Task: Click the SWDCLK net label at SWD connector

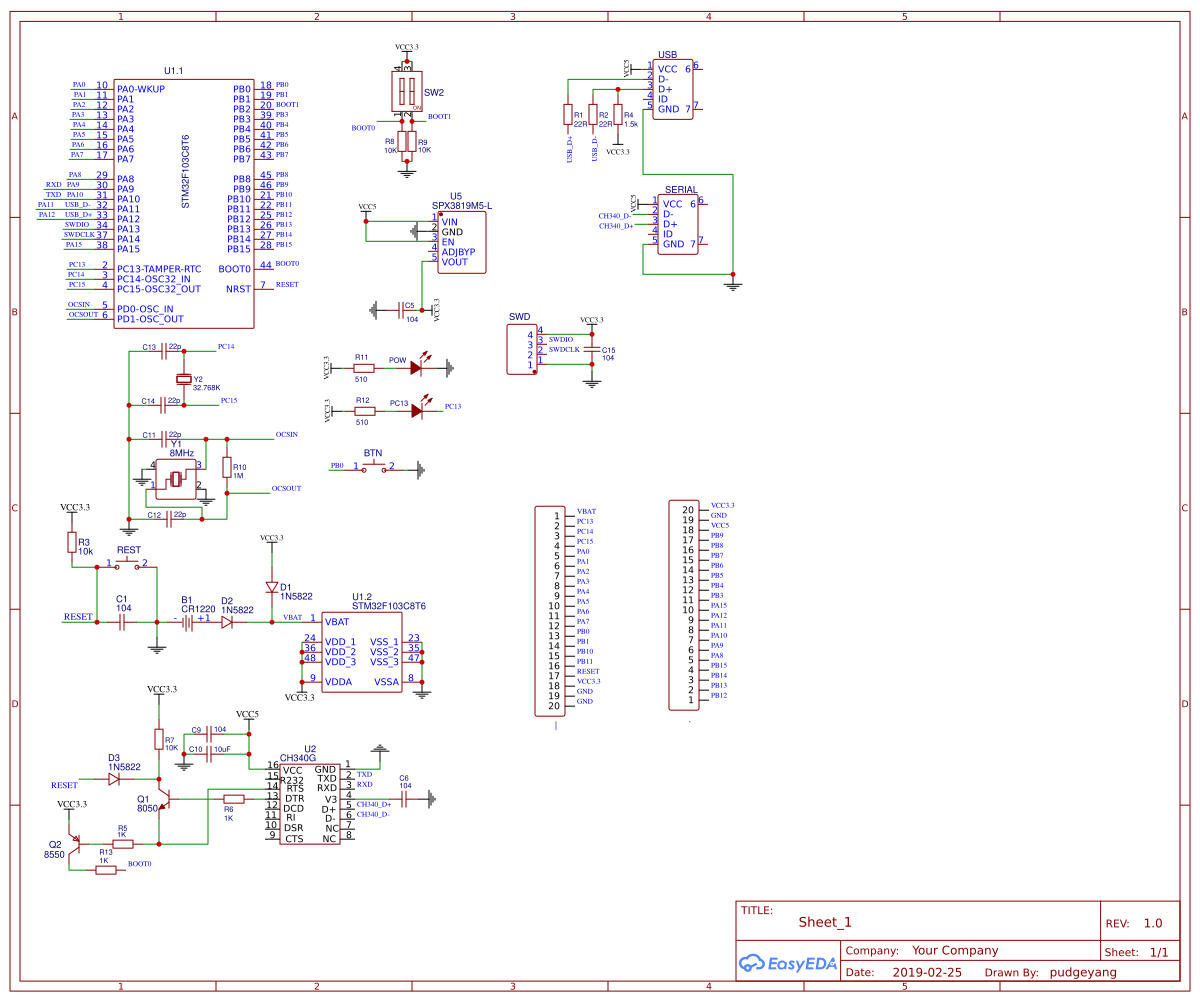Action: [564, 349]
